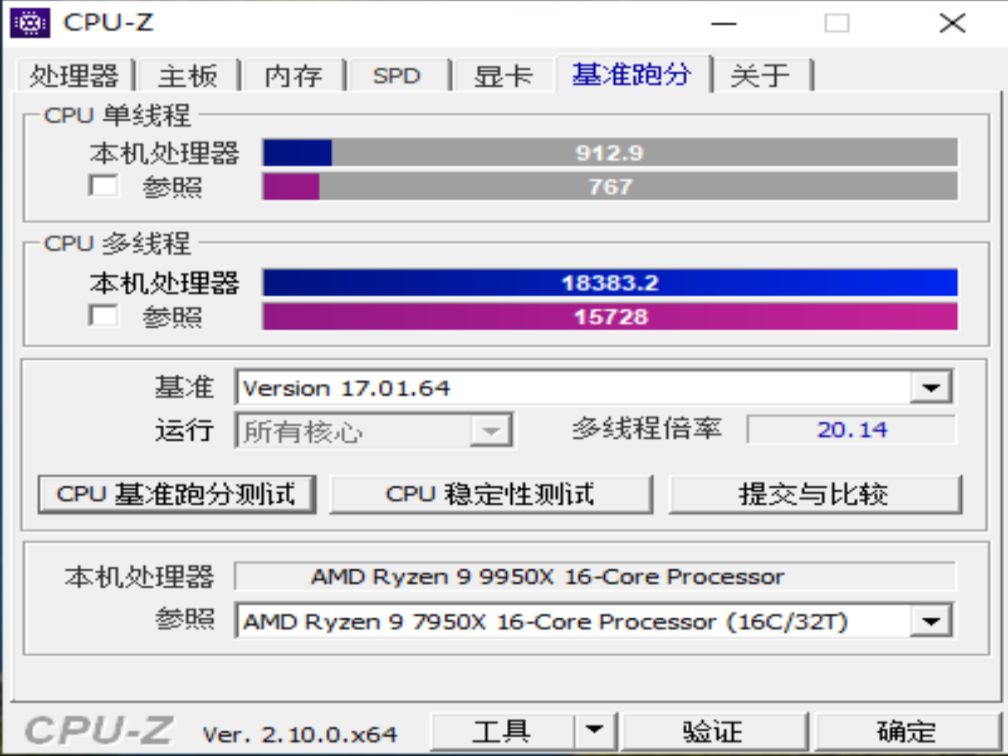Open the reference processor dropdown
Viewport: 1008px width, 756px height.
(933, 620)
